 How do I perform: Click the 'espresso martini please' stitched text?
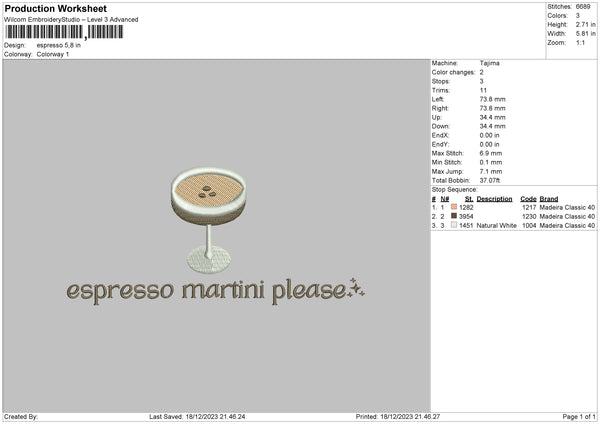coord(207,292)
